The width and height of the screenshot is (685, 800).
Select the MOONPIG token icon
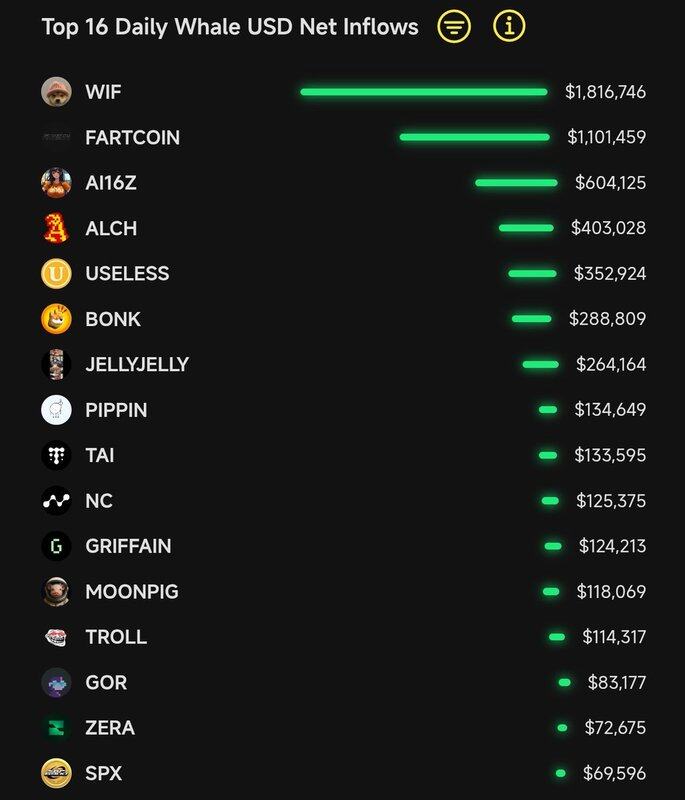(x=56, y=592)
